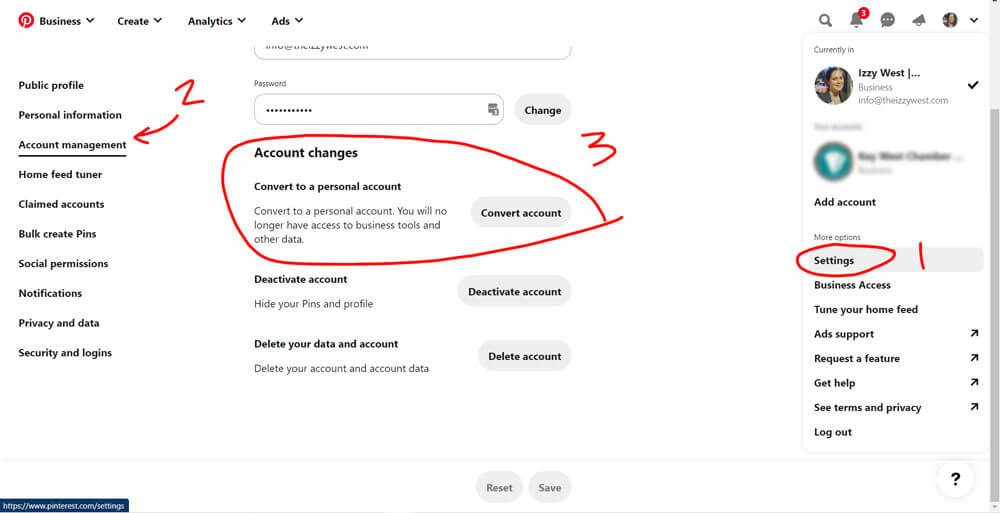Image resolution: width=1000 pixels, height=513 pixels.
Task: Click the Reset button
Action: coord(499,487)
